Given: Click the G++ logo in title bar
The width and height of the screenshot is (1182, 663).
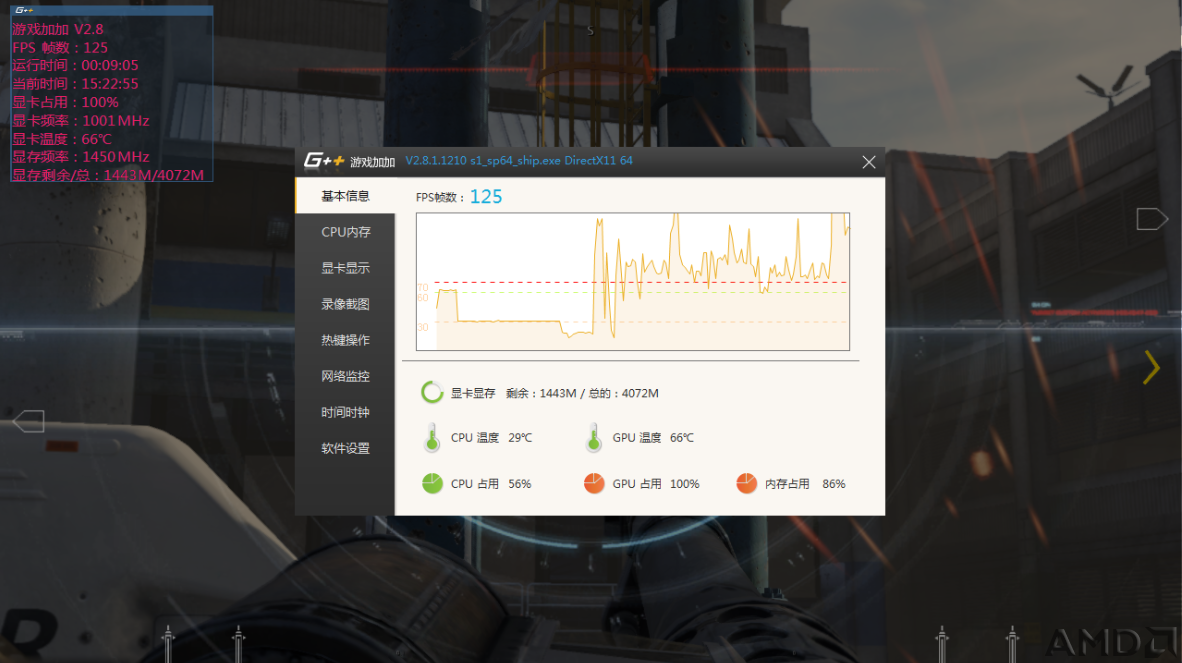Looking at the screenshot, I should pyautogui.click(x=324, y=160).
